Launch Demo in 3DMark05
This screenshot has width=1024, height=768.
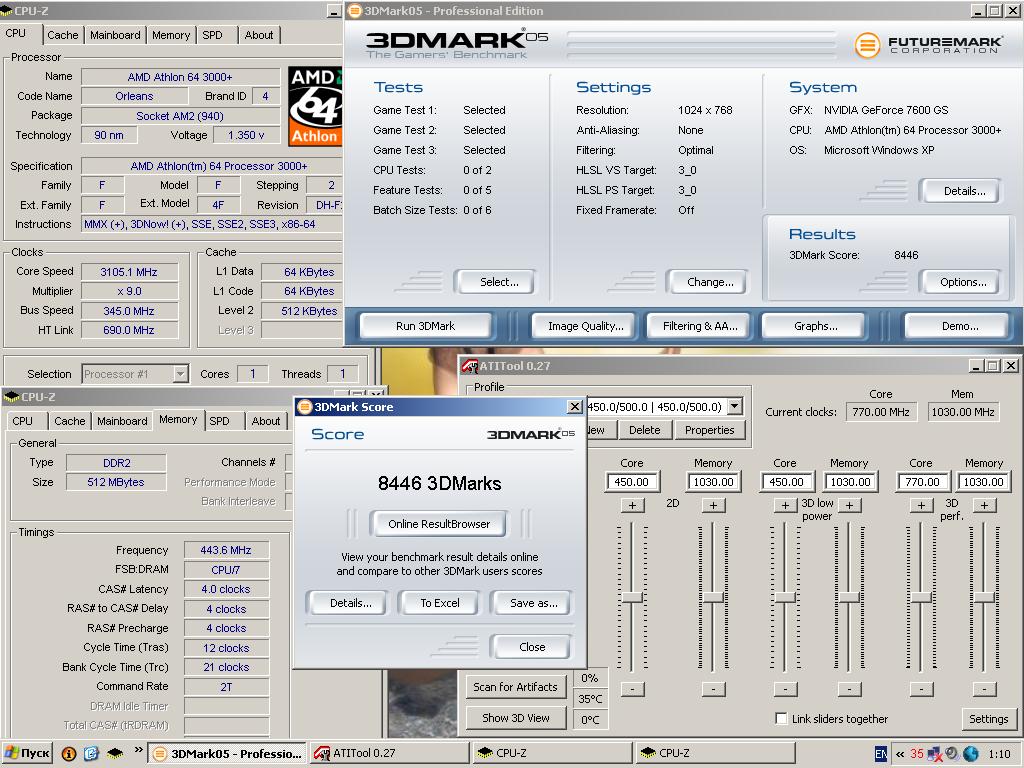(x=959, y=326)
